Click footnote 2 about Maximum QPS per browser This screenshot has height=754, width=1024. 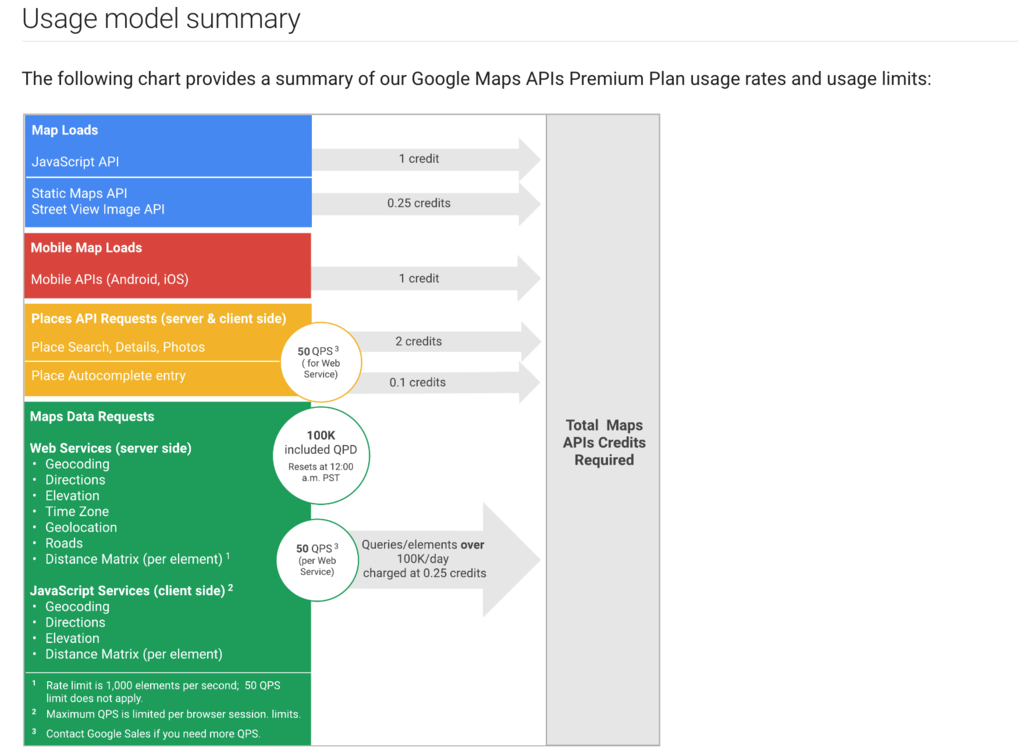(x=173, y=714)
